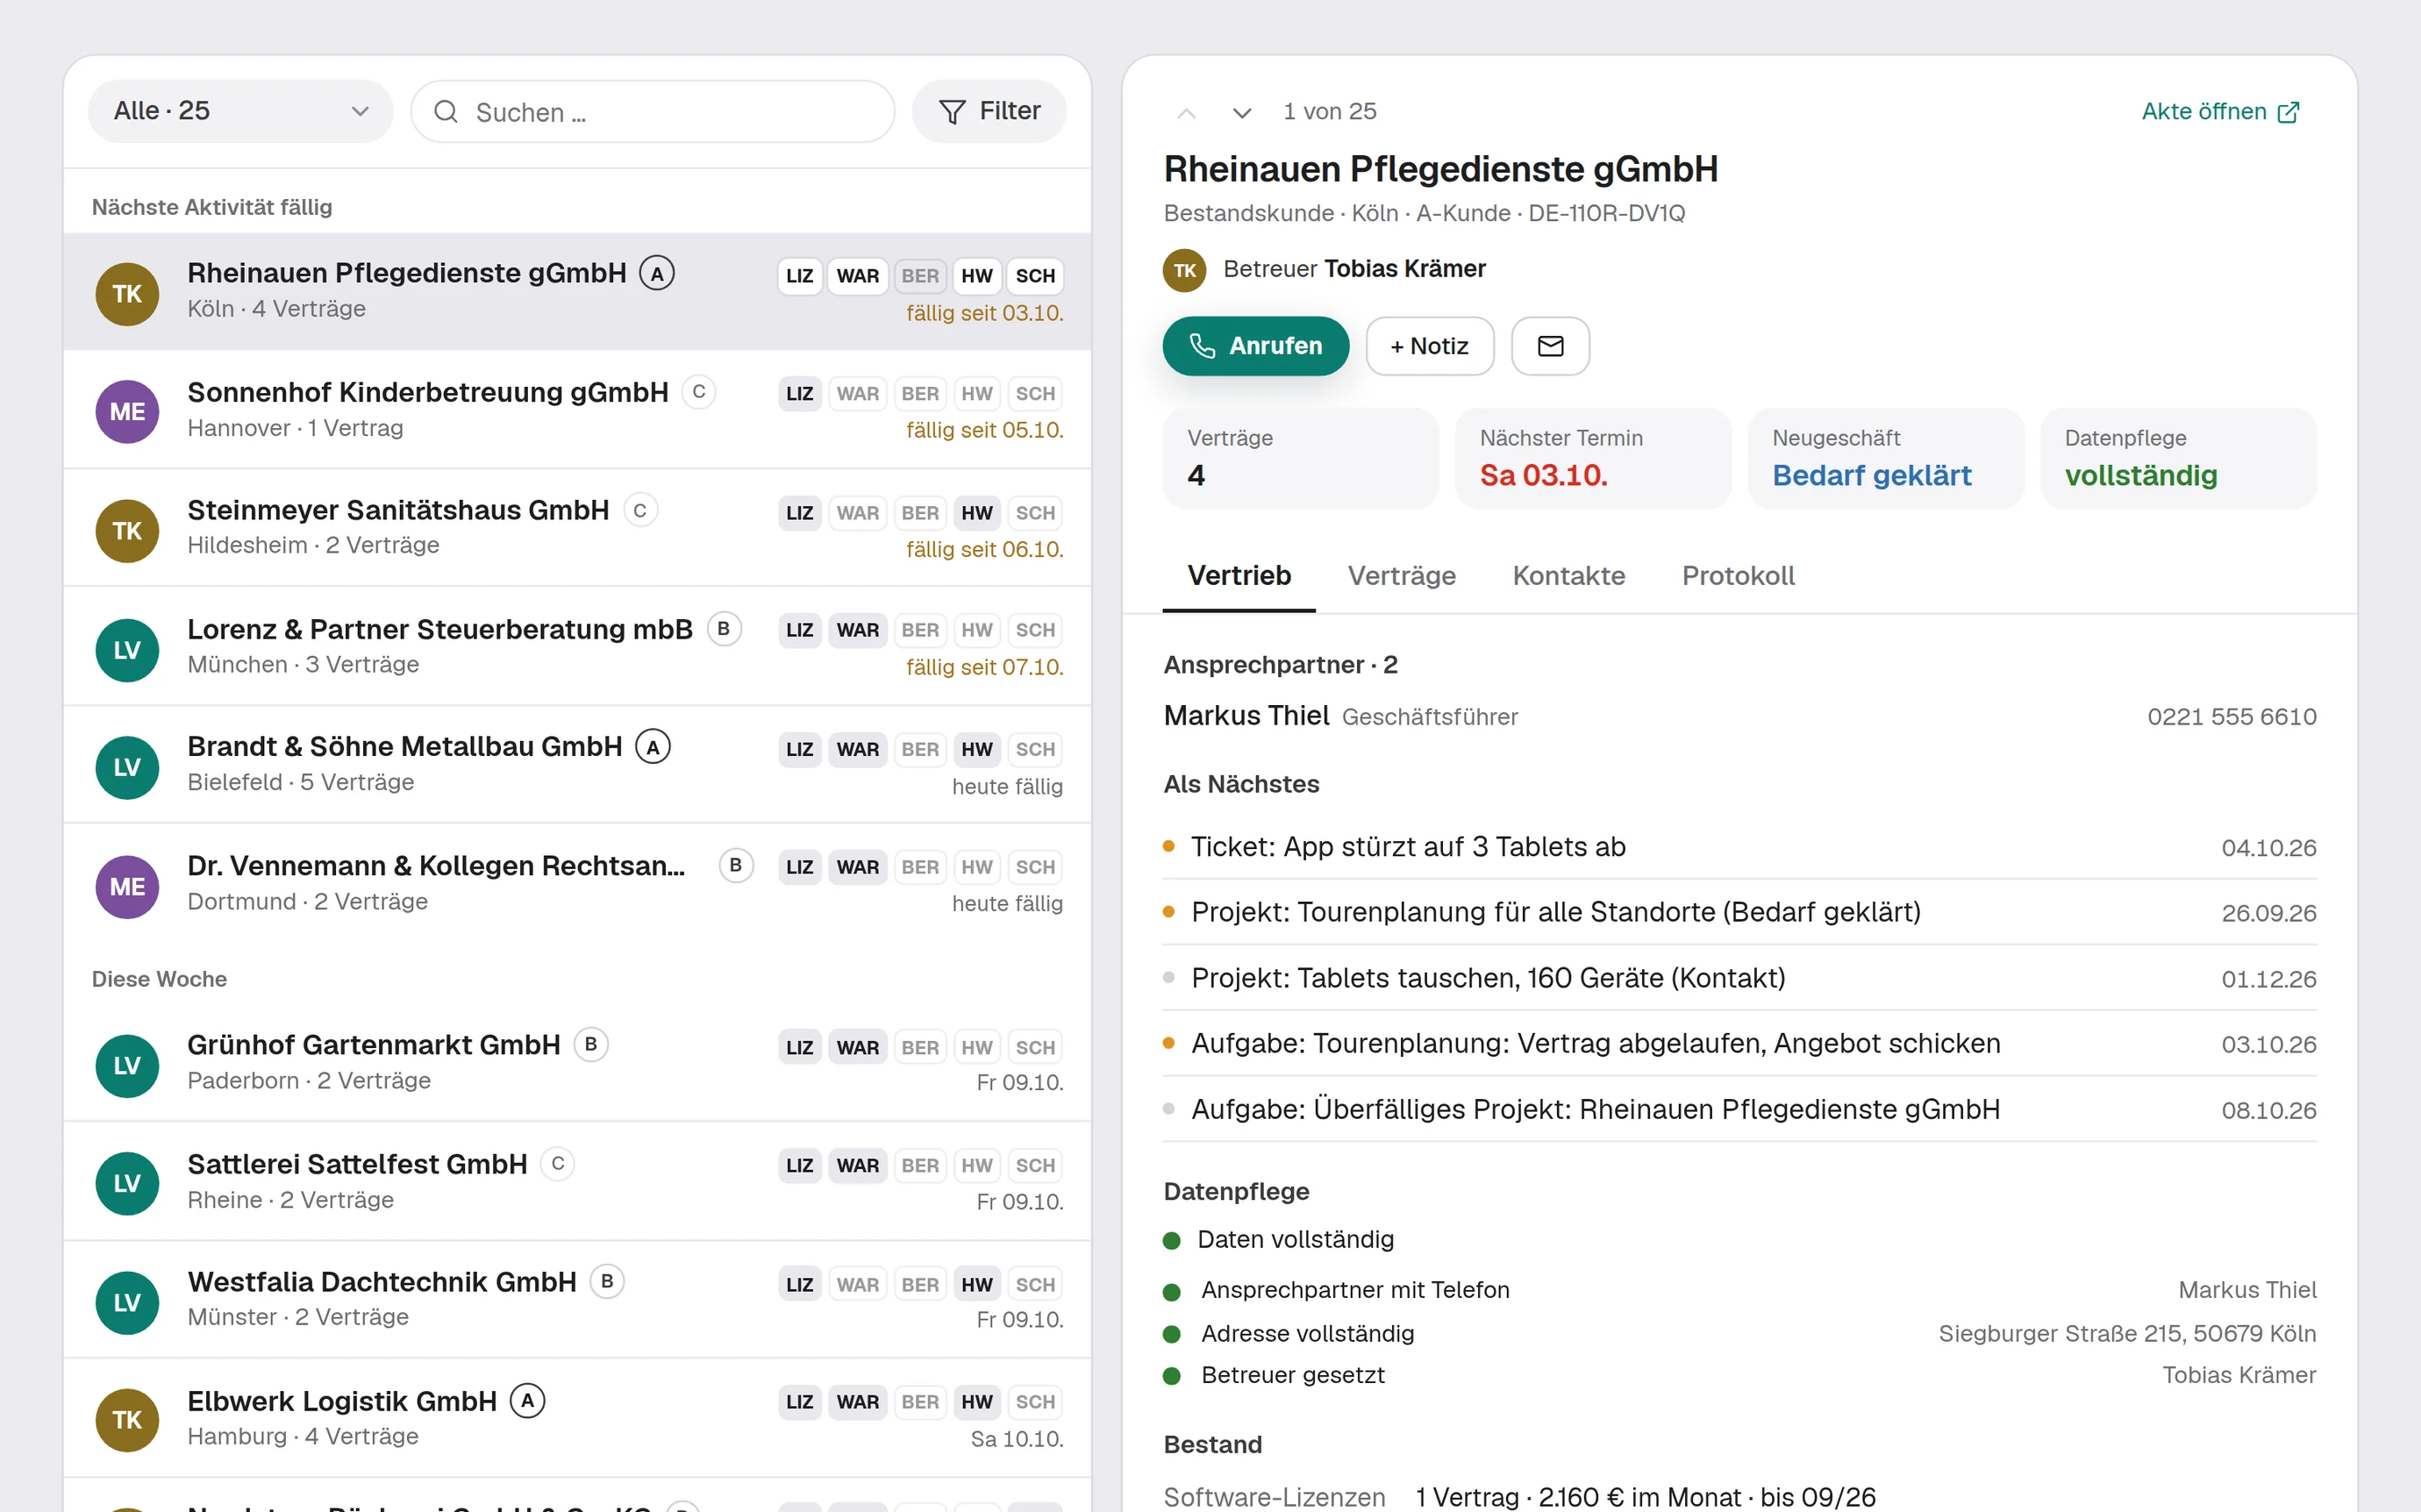Switch to the Verträge tab
2421x1512 pixels.
tap(1401, 576)
